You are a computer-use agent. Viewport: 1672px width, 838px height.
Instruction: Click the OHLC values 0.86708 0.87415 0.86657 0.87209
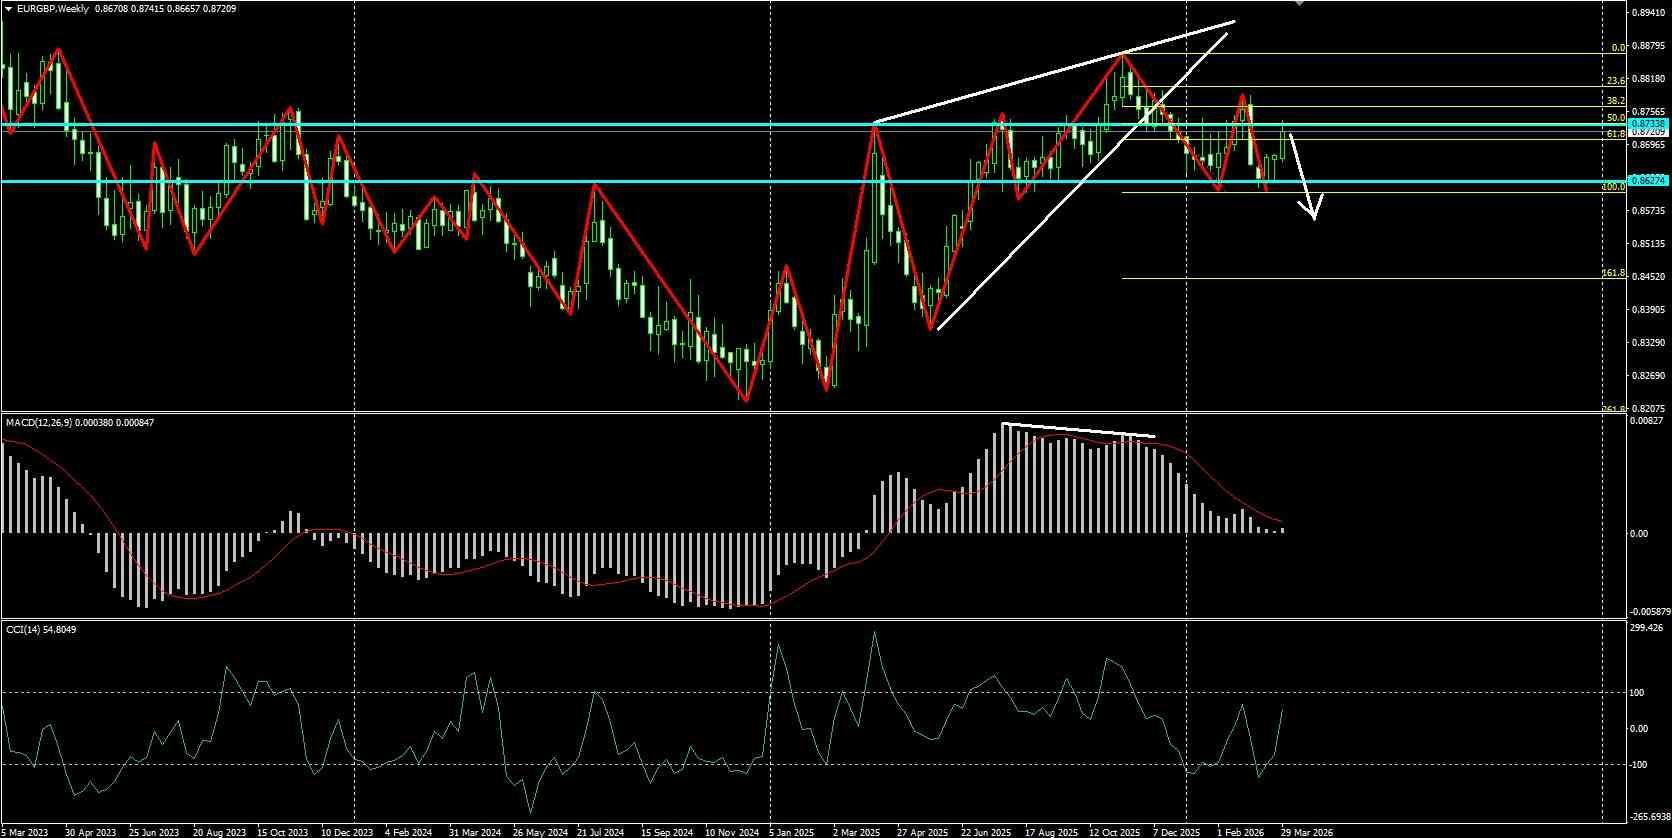point(168,9)
